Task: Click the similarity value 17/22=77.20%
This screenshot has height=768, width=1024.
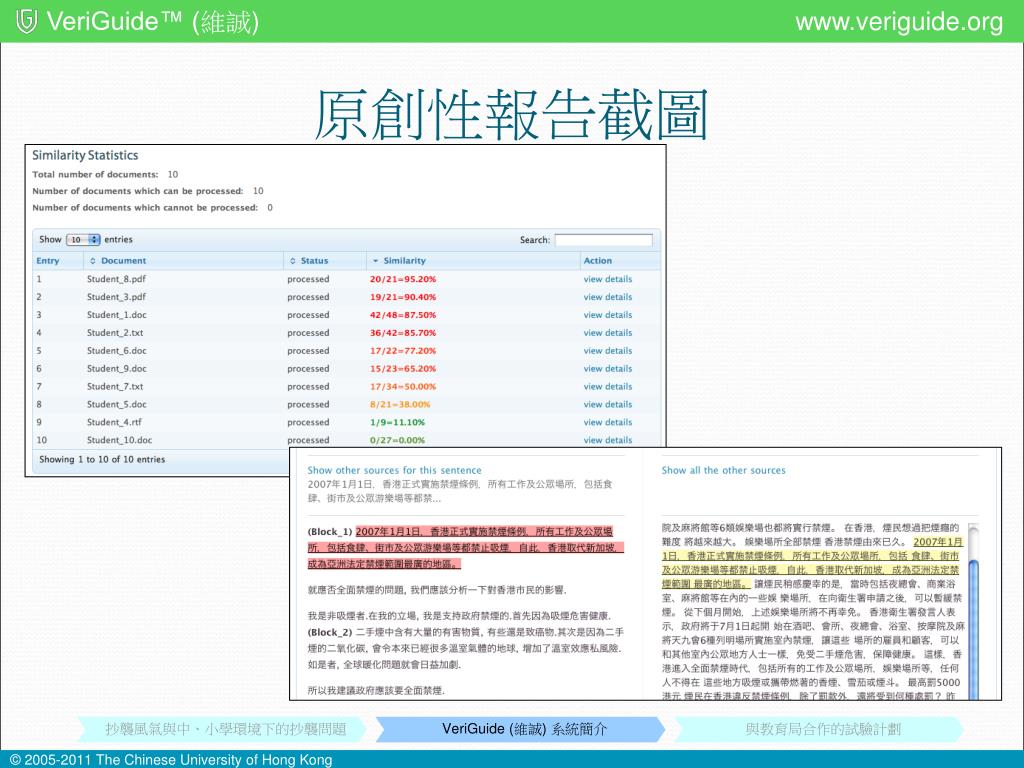Action: tap(403, 351)
